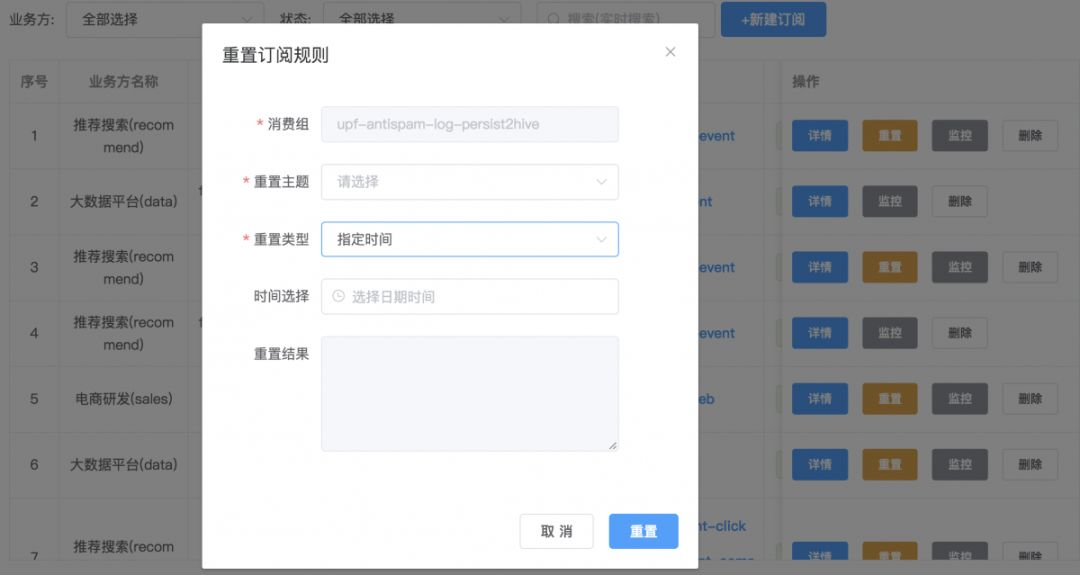
Task: Click 推荐搜索(recommend) cell in row 3
Action: click(x=123, y=267)
